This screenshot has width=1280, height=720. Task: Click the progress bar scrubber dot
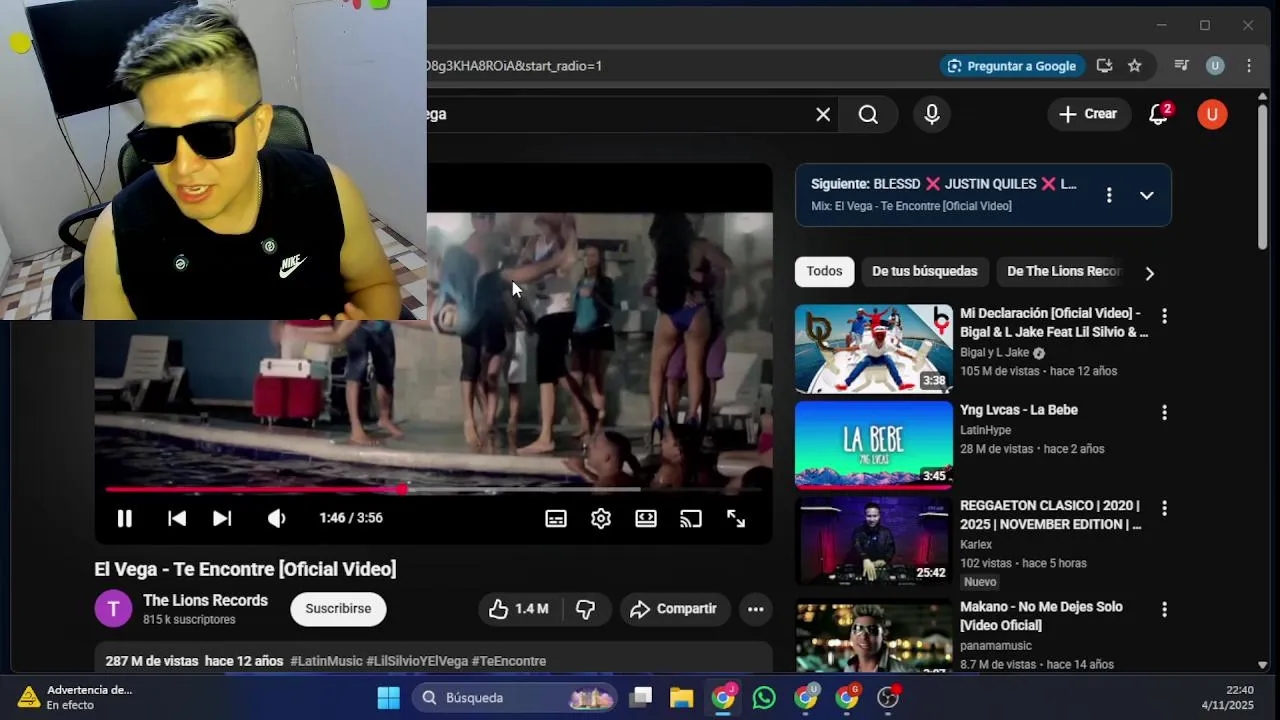402,489
